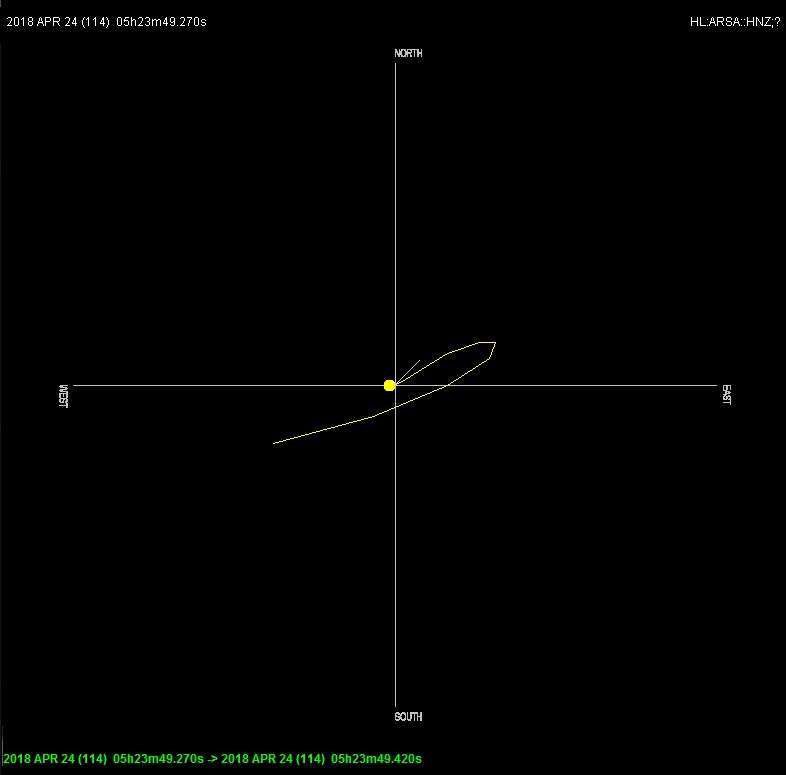Select the EAST axis label
This screenshot has height=775, width=786.
[x=726, y=395]
